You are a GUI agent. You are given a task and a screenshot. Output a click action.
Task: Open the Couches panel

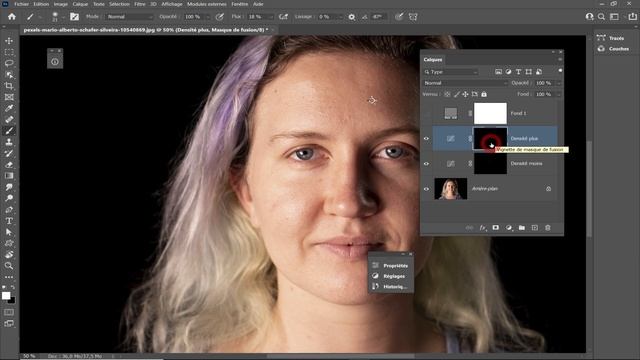[x=613, y=49]
